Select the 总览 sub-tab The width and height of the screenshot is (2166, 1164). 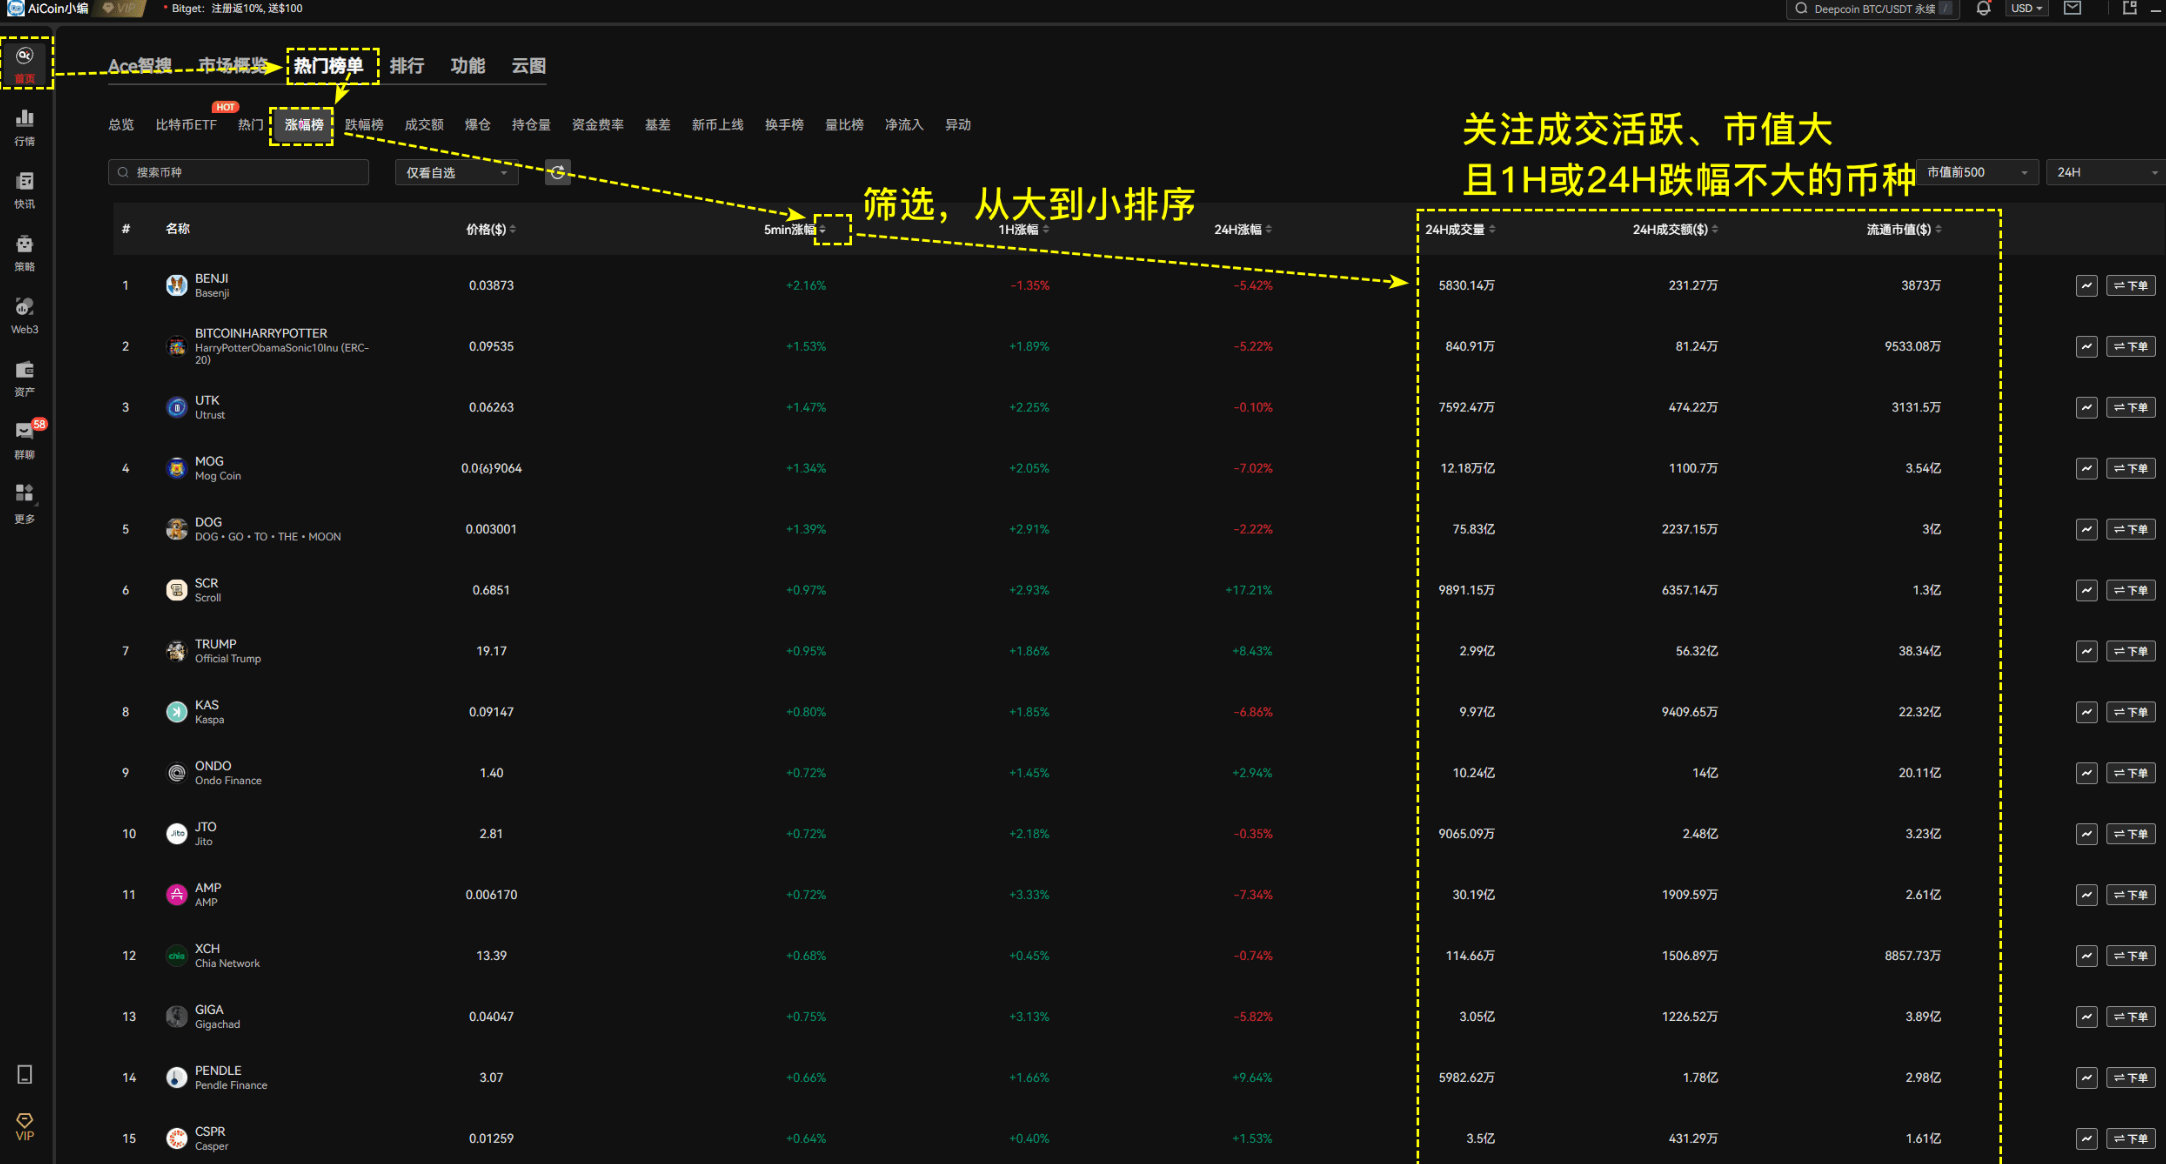tap(121, 125)
